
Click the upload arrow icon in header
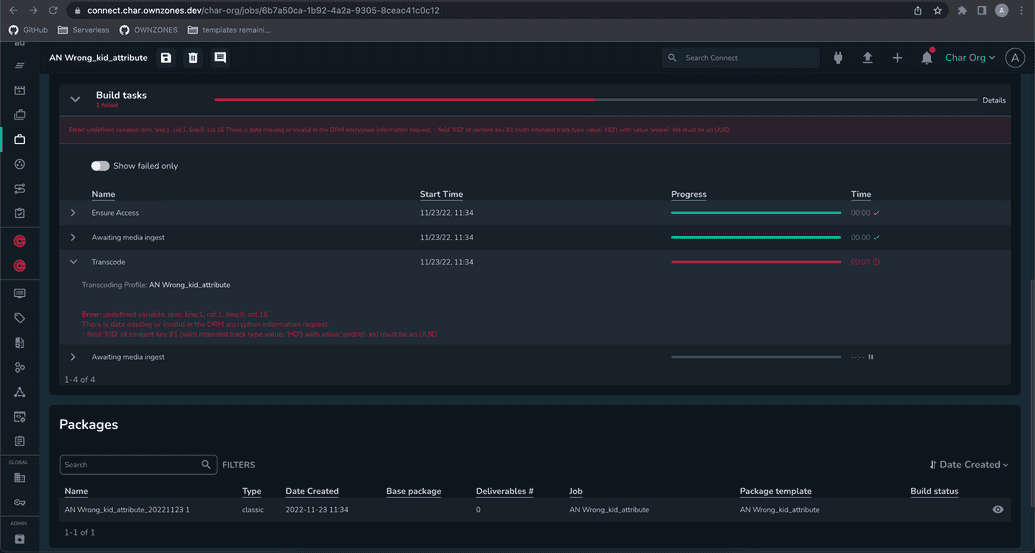(x=867, y=58)
